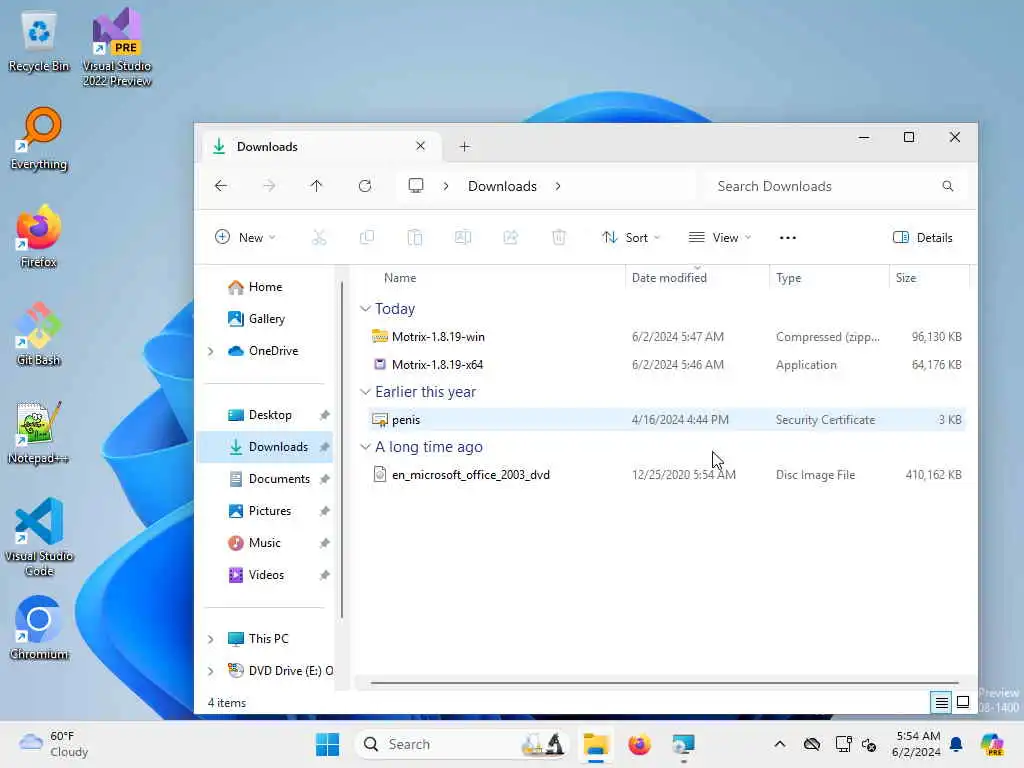
Task: Click the search magnifier icon in Explorer
Action: coord(948,186)
